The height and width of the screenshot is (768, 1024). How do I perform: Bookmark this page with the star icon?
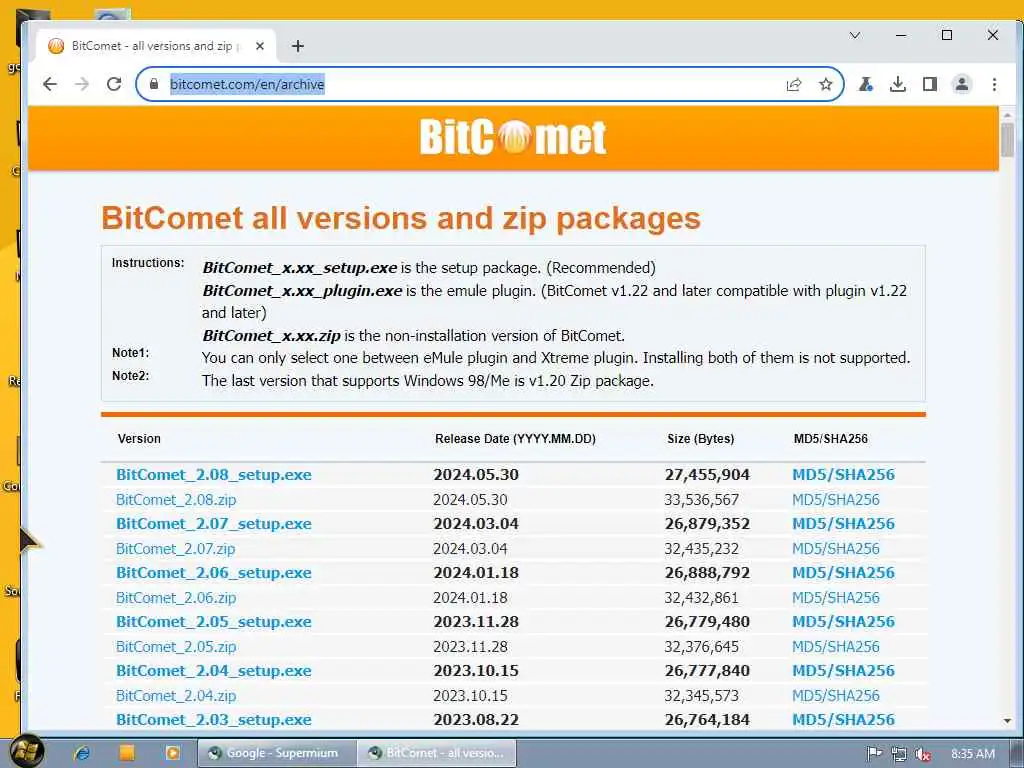pos(826,84)
